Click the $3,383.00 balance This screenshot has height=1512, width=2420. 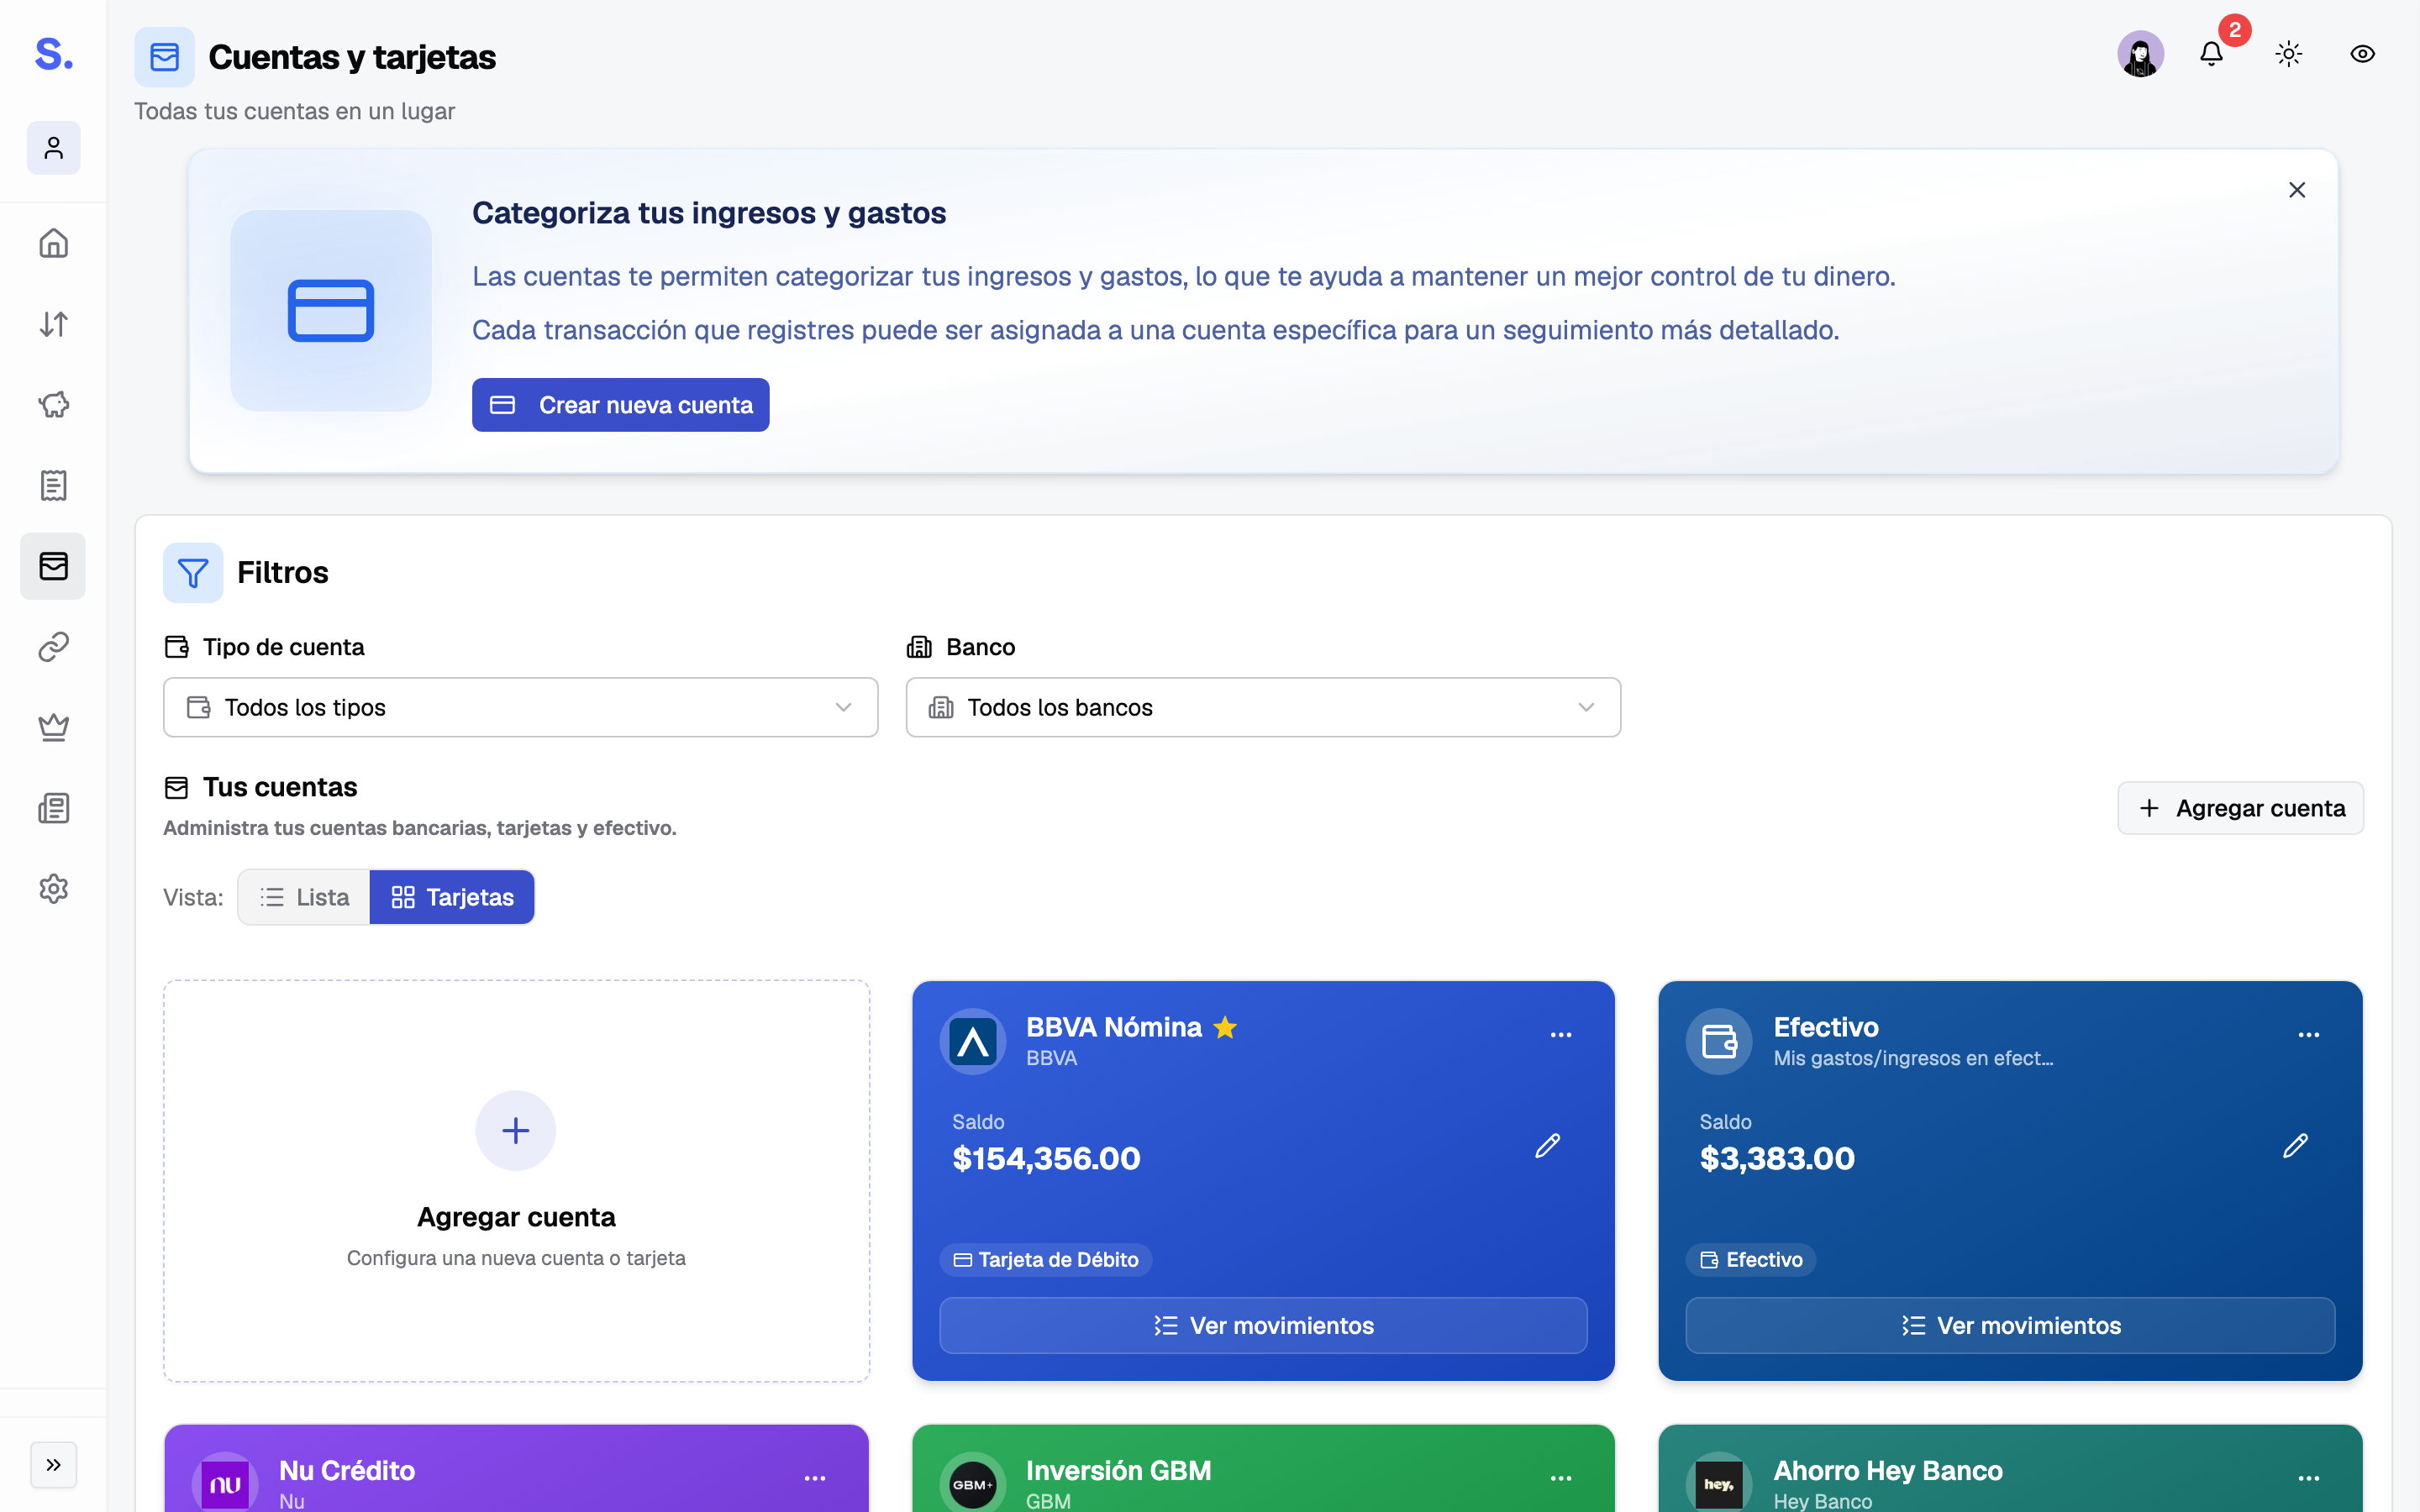tap(1777, 1158)
